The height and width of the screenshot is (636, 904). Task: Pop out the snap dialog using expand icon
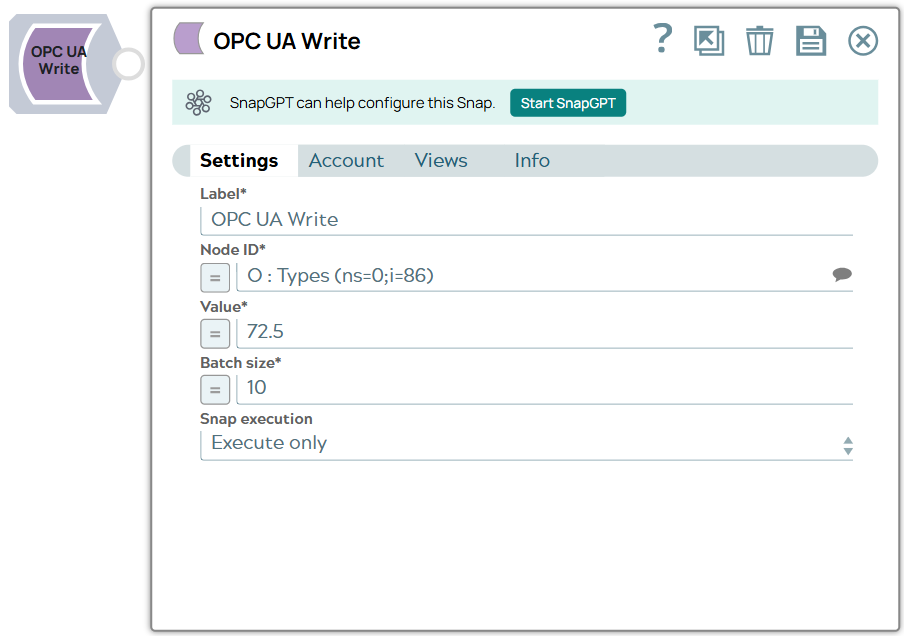pos(709,40)
